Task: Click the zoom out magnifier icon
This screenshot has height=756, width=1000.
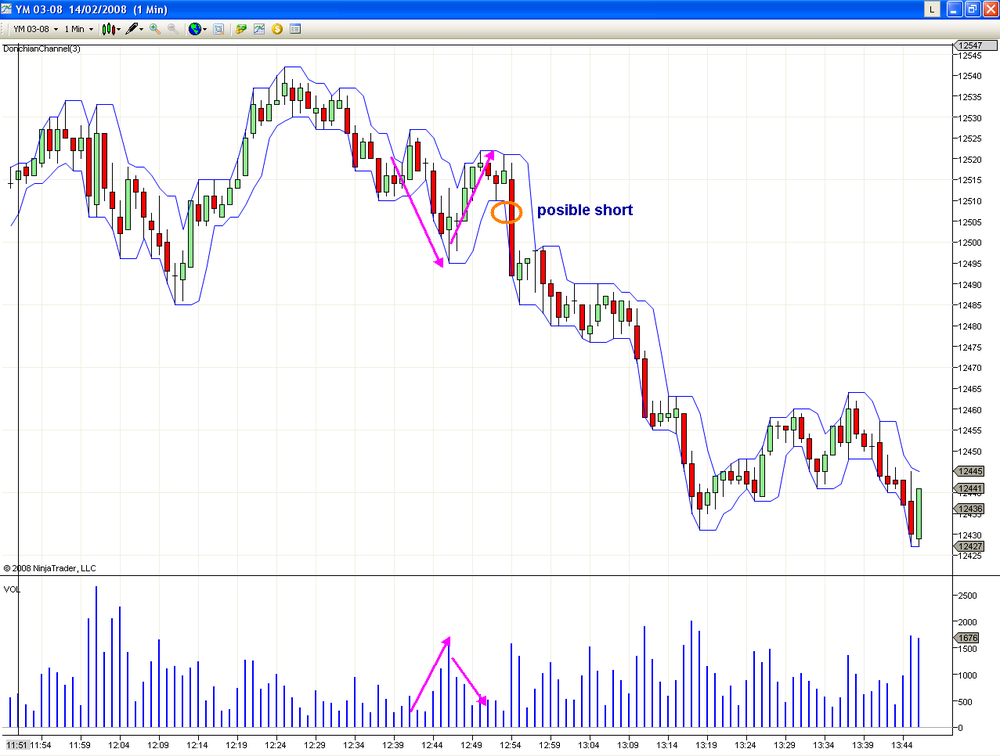Action: 172,29
